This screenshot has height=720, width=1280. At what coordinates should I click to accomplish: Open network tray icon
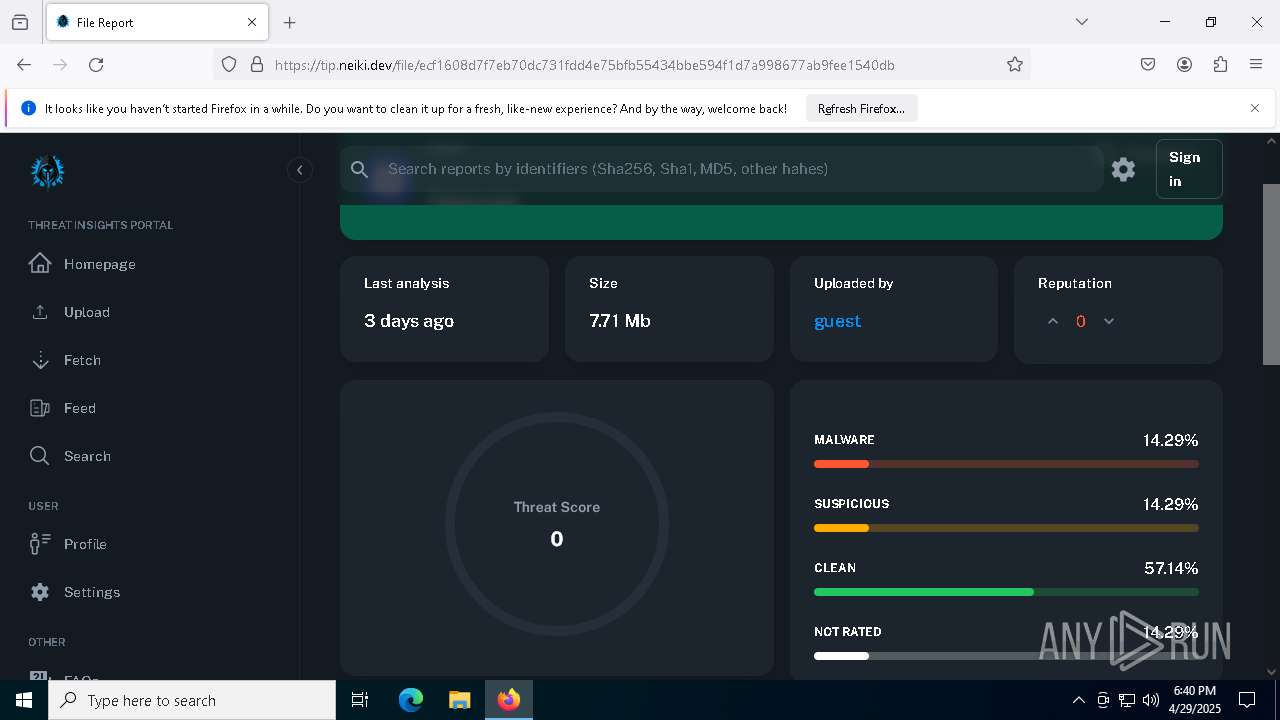tap(1126, 700)
